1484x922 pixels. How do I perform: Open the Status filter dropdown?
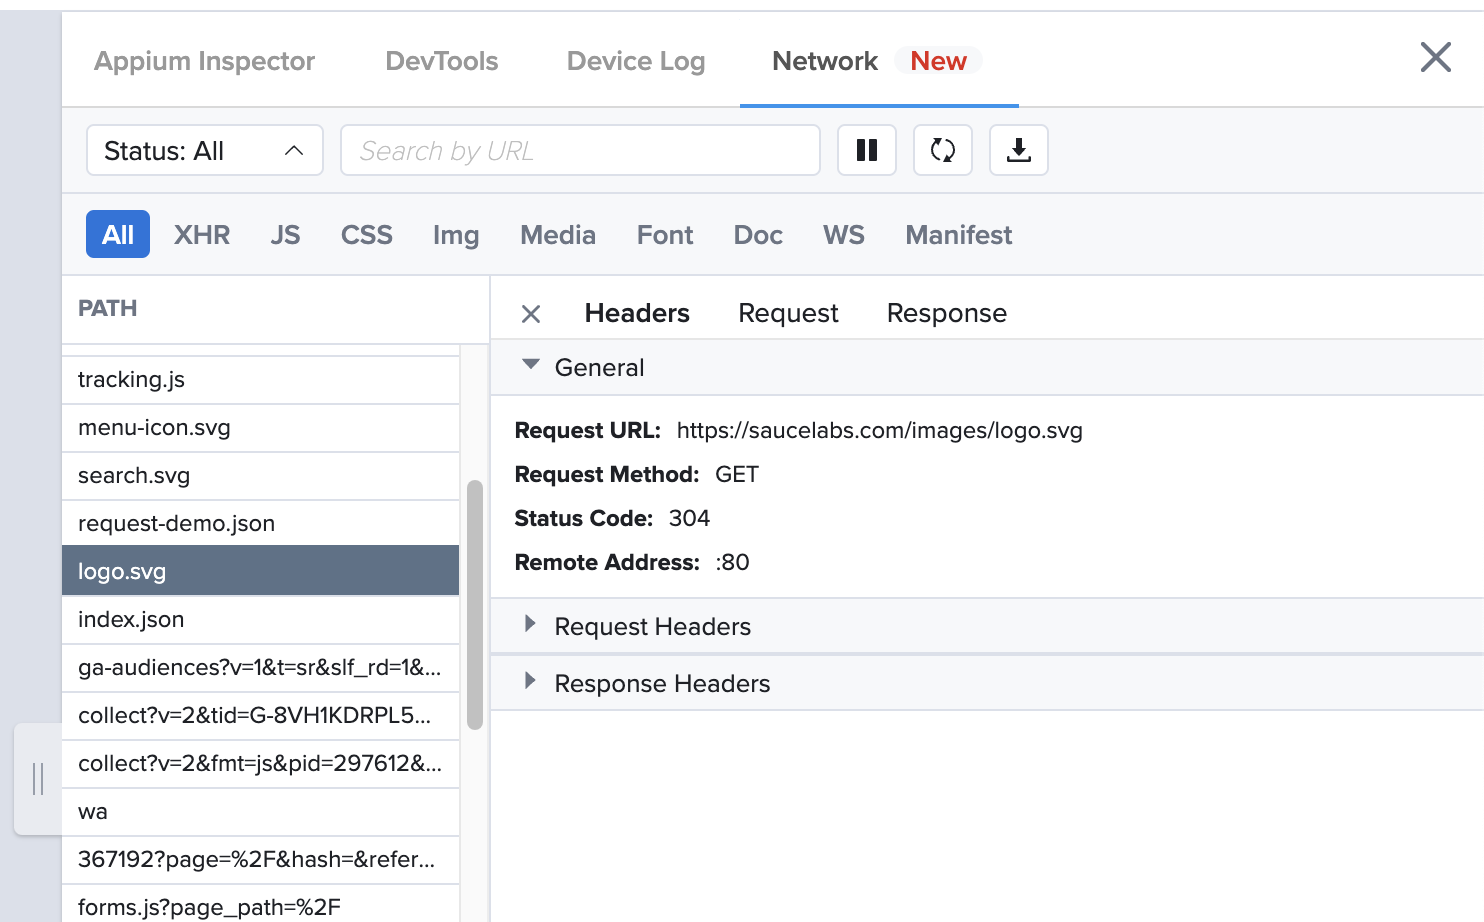pyautogui.click(x=204, y=150)
